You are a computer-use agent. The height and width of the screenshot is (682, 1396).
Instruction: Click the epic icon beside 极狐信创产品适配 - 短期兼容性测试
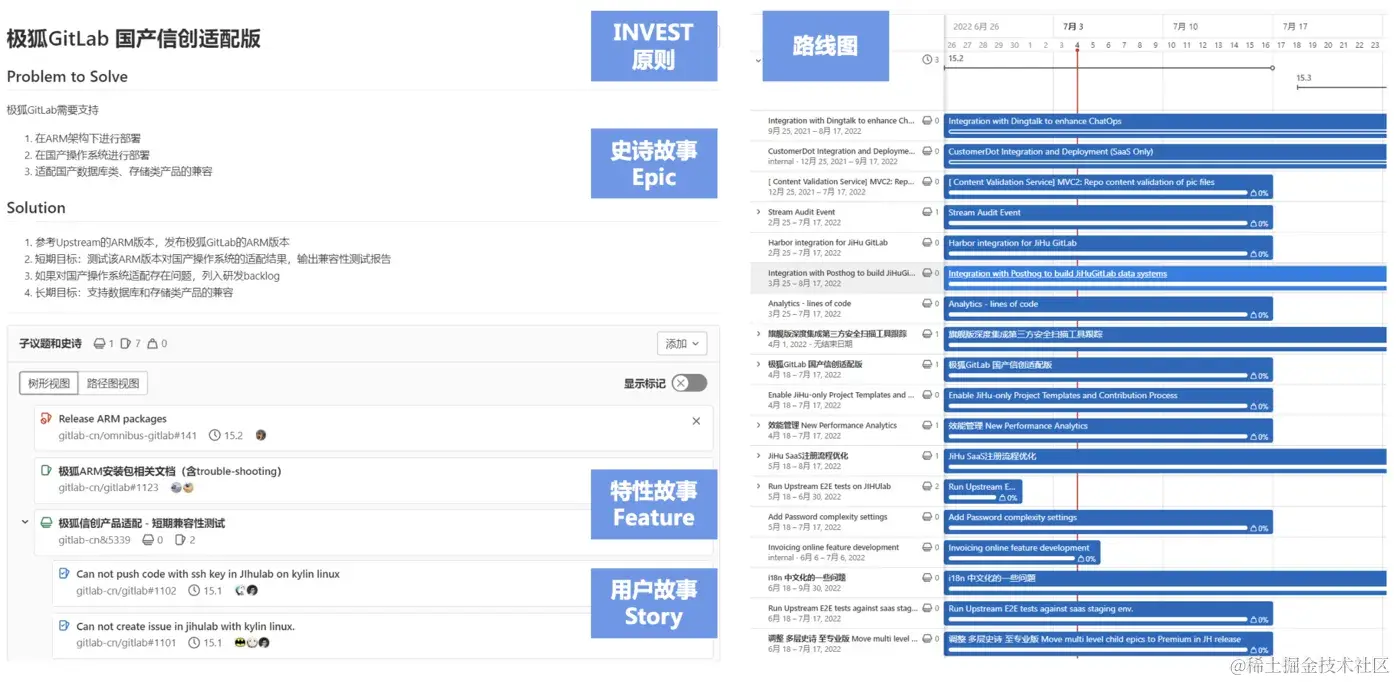[45, 523]
